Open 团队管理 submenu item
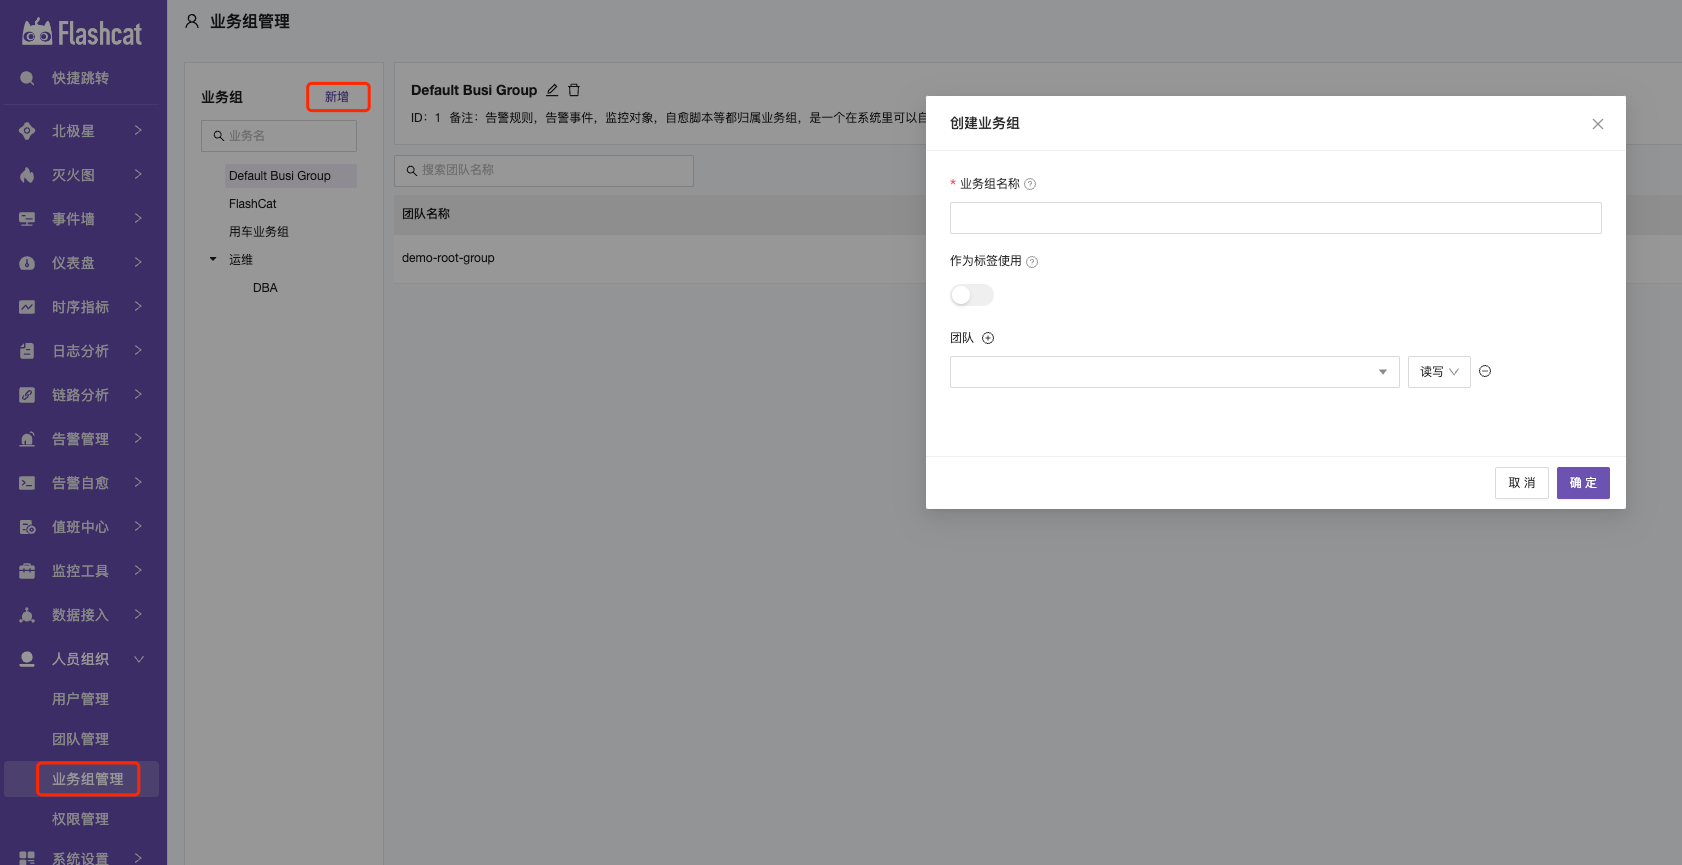Viewport: 1682px width, 865px height. pos(80,739)
